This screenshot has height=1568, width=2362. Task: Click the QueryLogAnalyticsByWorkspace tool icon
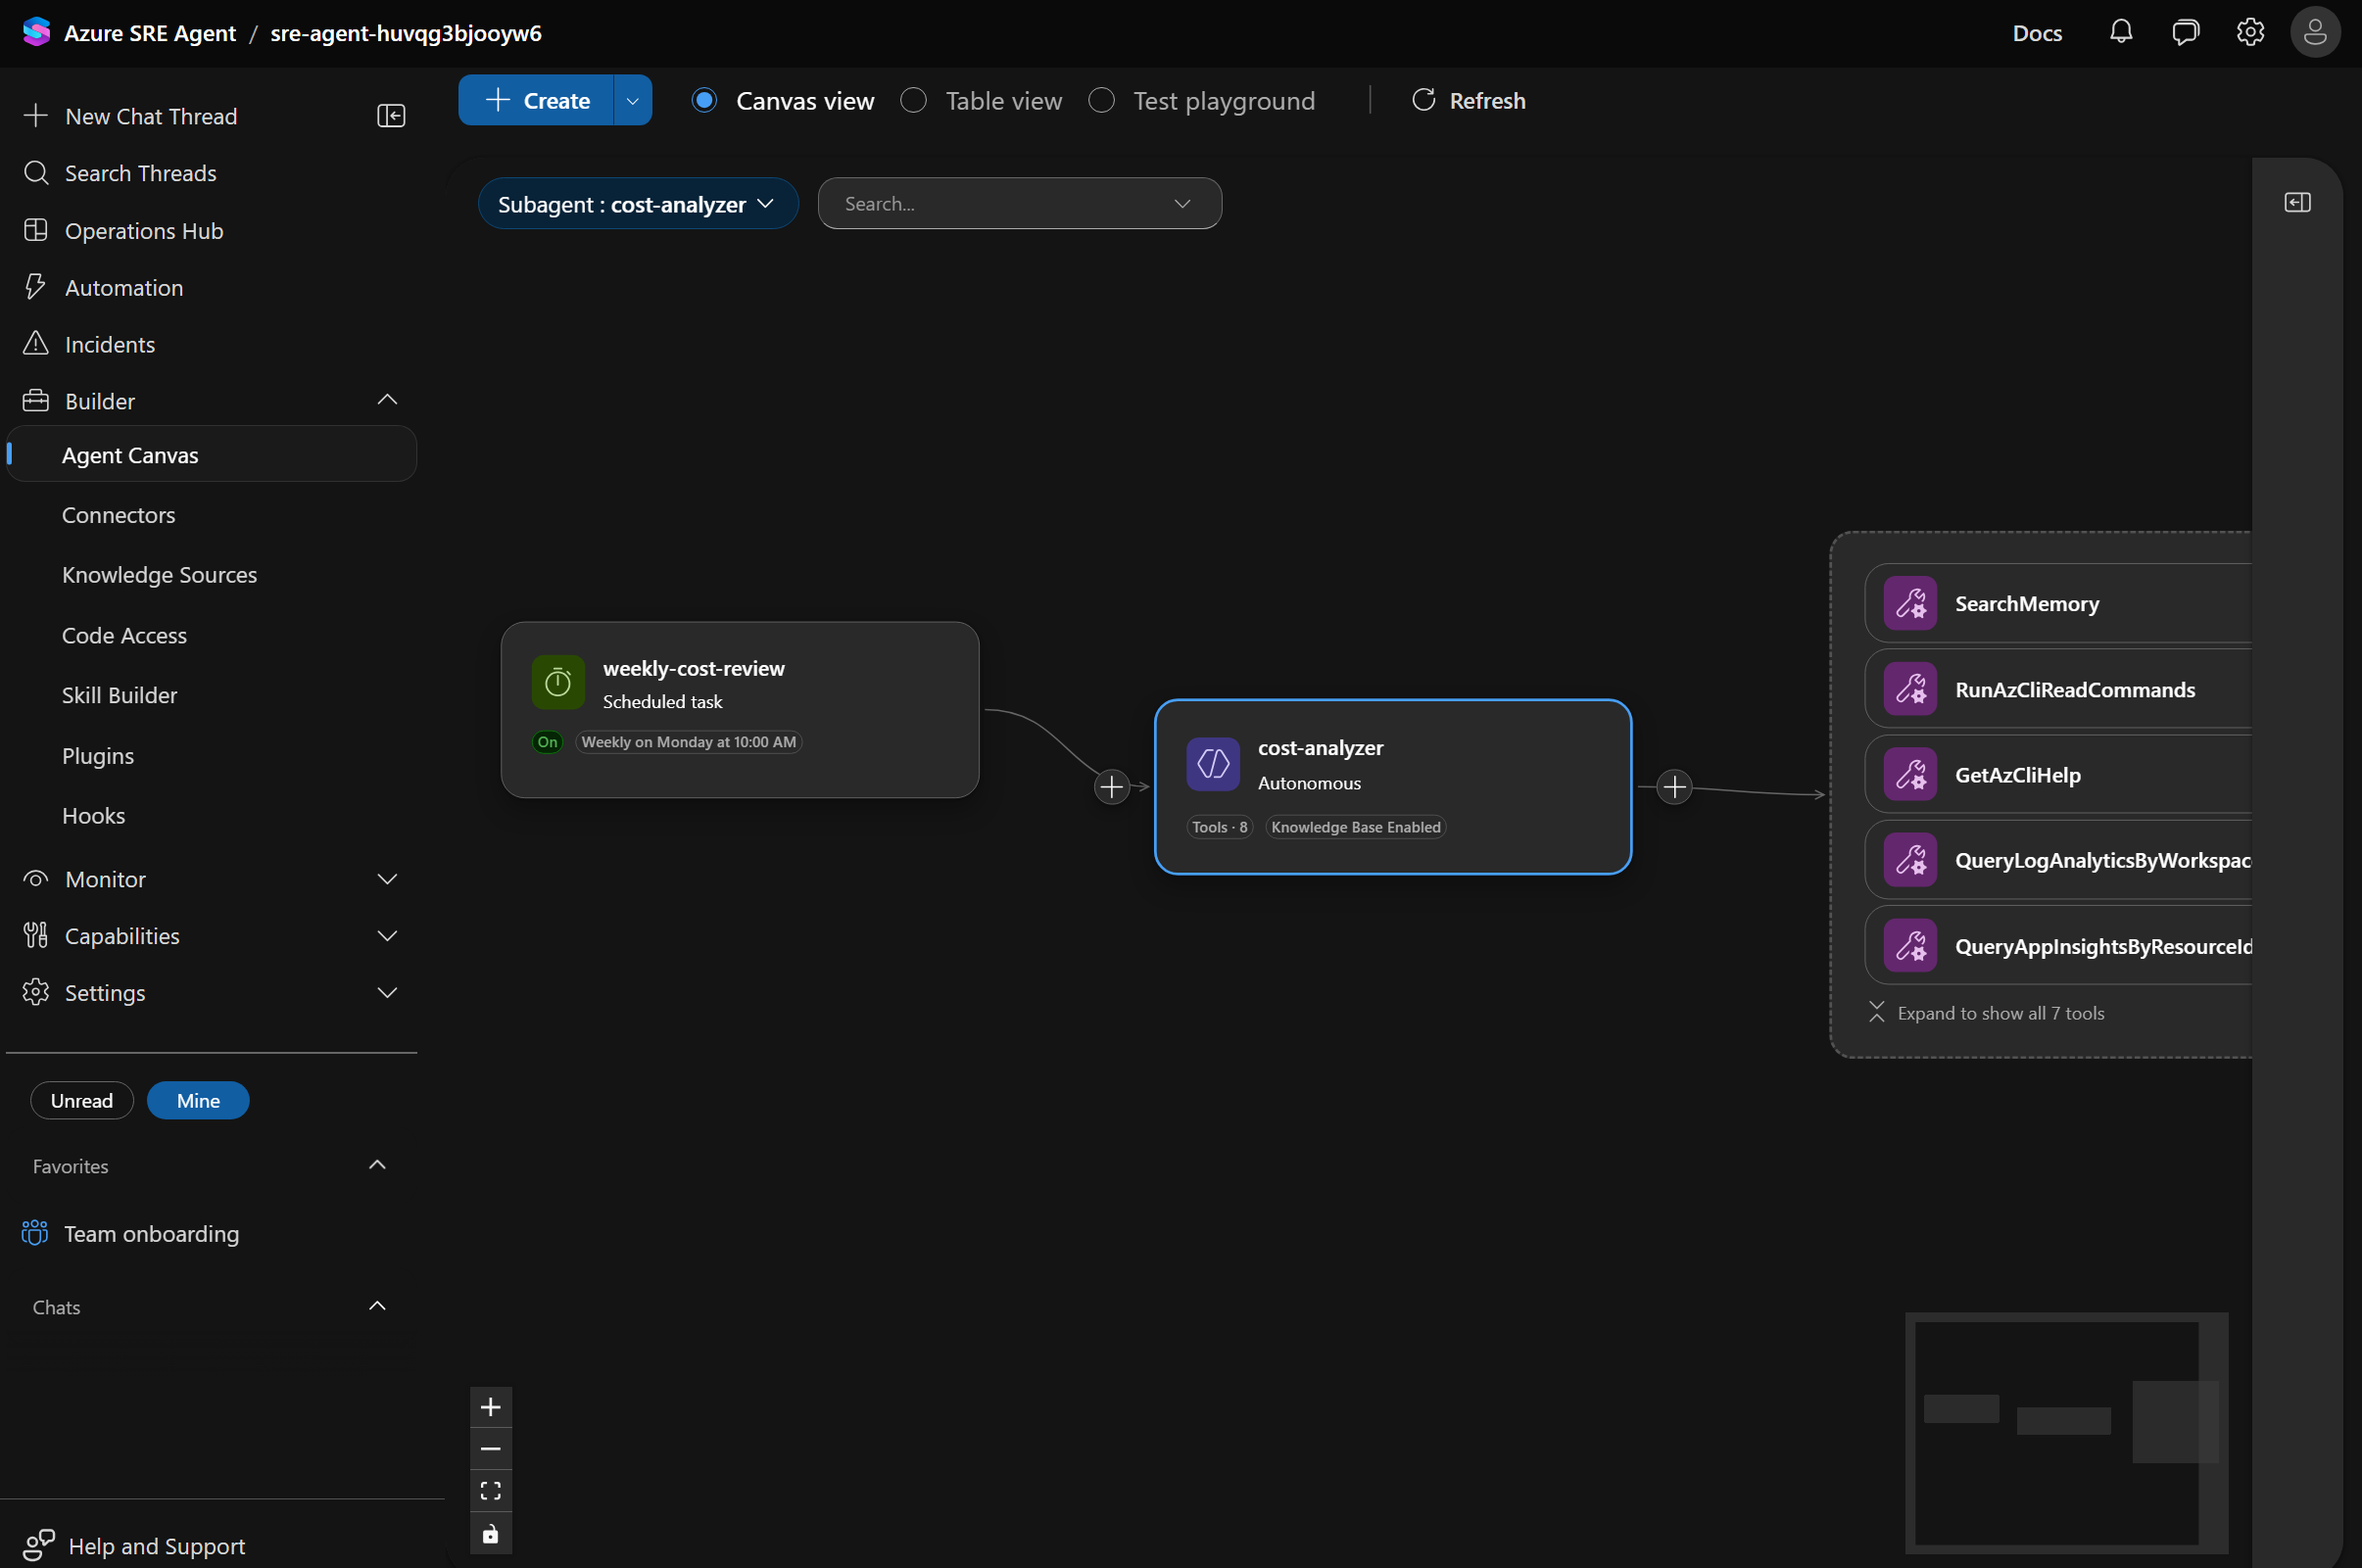(1911, 860)
